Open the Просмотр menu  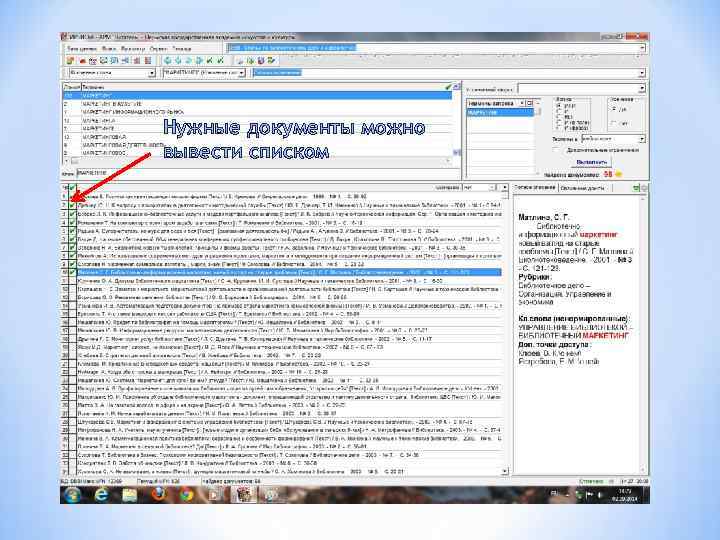pos(133,49)
